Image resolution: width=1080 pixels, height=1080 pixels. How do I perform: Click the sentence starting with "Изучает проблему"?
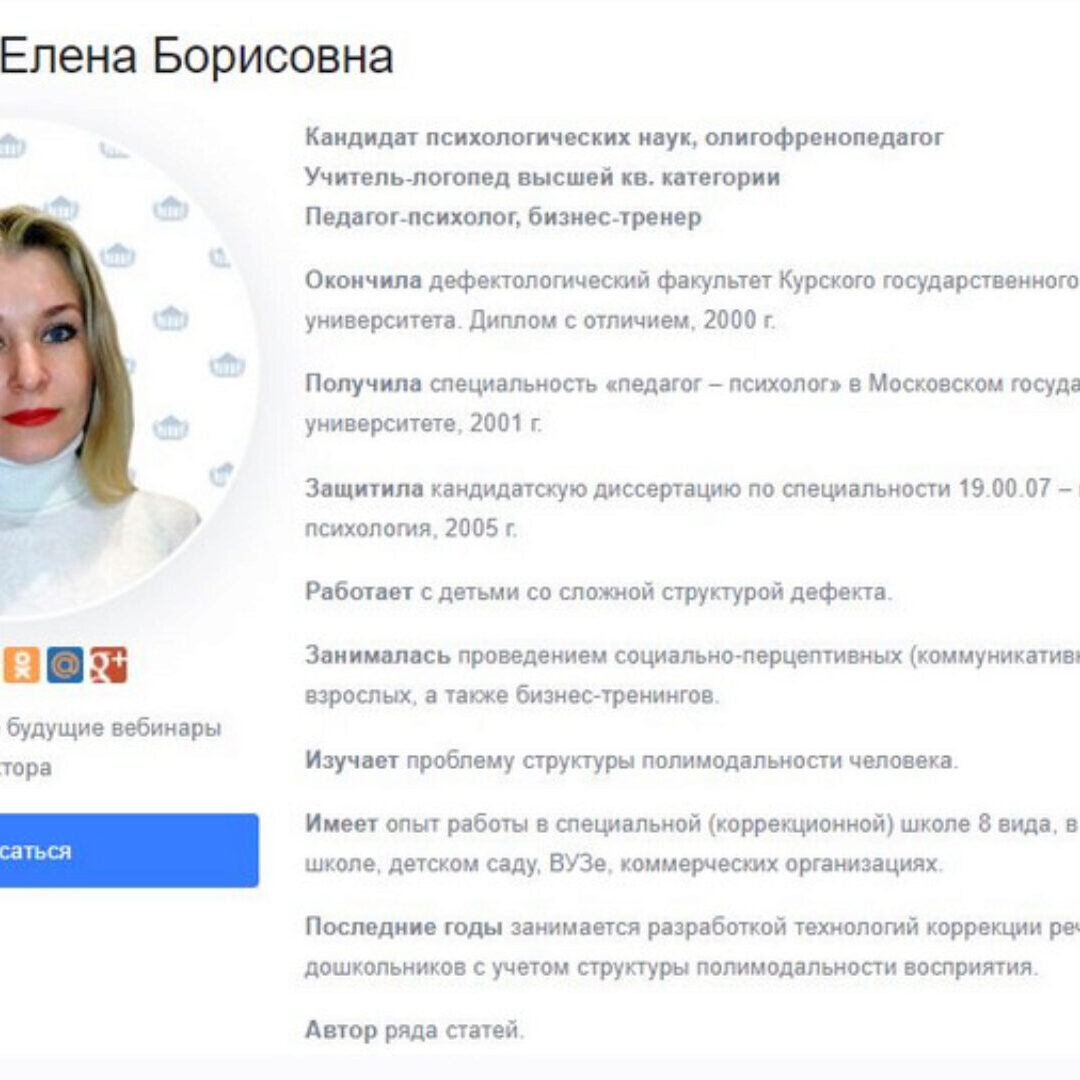pyautogui.click(x=632, y=761)
